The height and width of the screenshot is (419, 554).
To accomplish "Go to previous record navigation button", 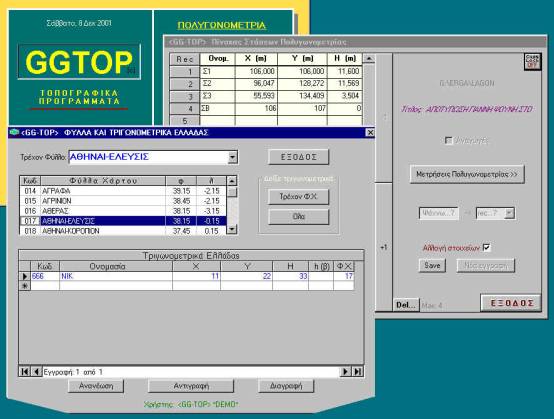I will tap(36, 372).
